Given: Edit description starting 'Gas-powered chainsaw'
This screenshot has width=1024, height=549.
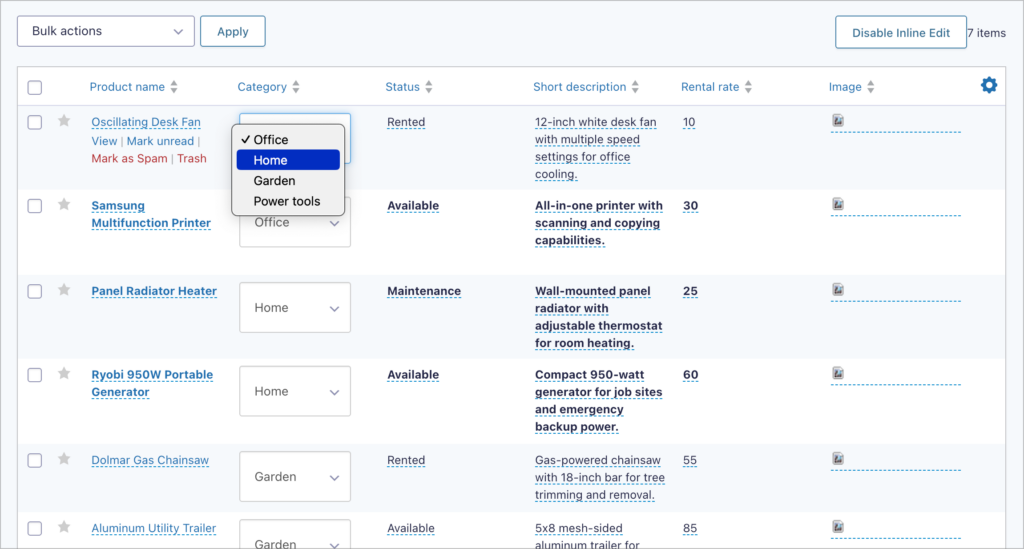Looking at the screenshot, I should click(600, 478).
